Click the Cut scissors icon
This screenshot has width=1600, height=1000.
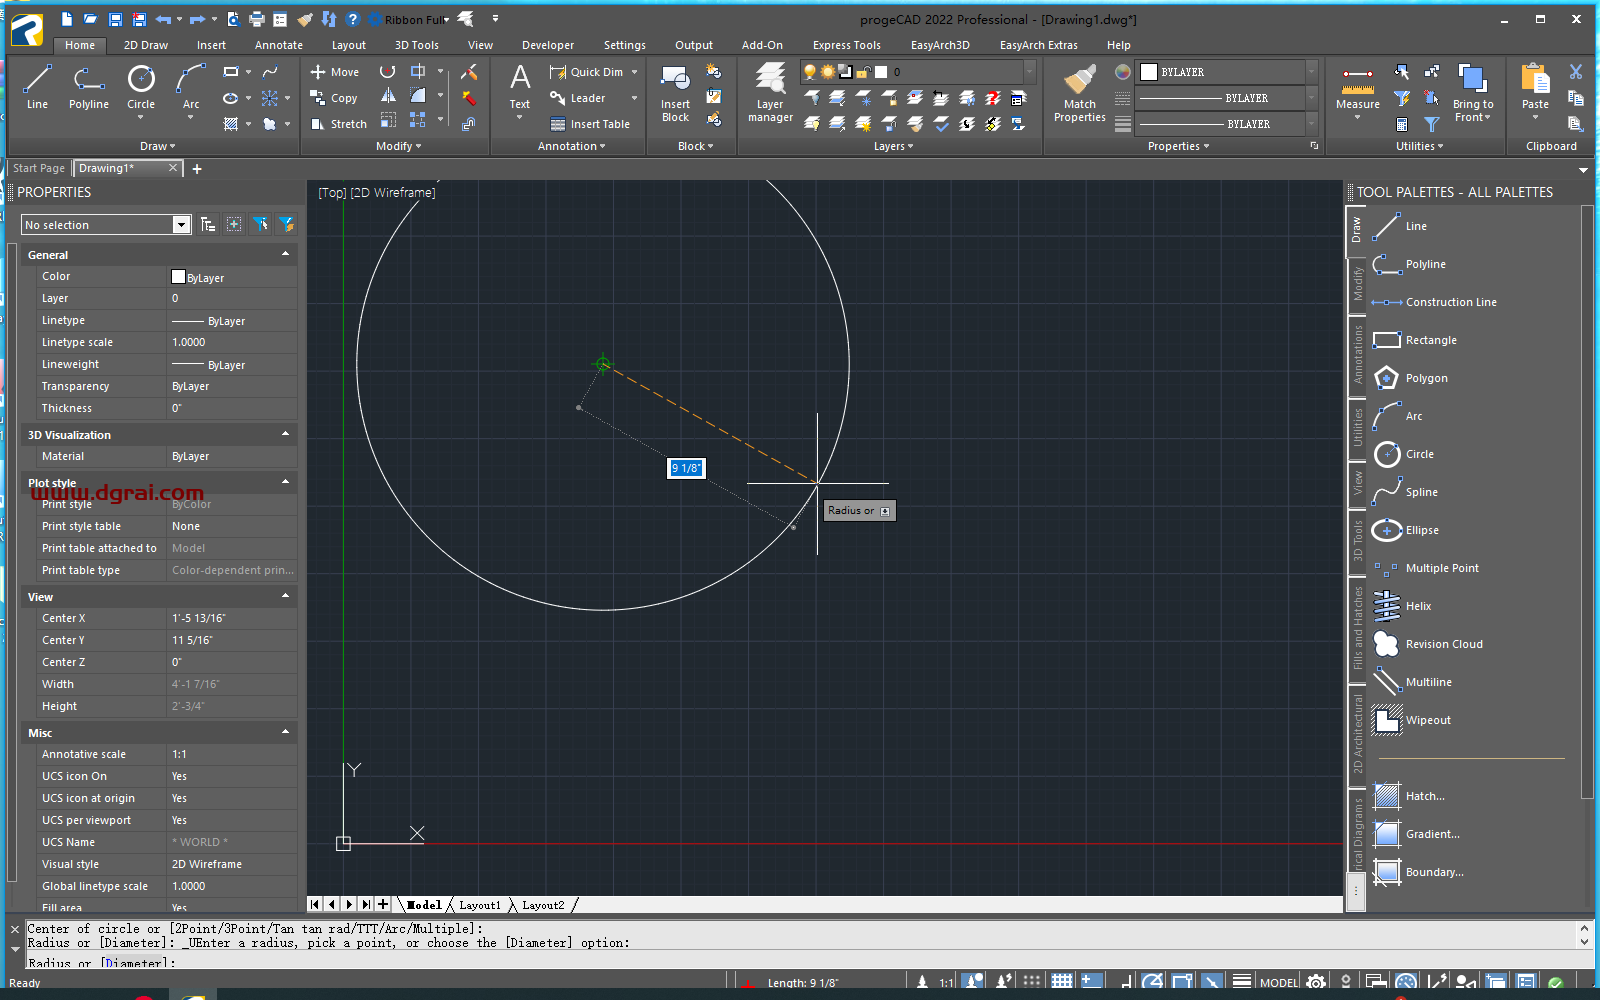pyautogui.click(x=1576, y=72)
